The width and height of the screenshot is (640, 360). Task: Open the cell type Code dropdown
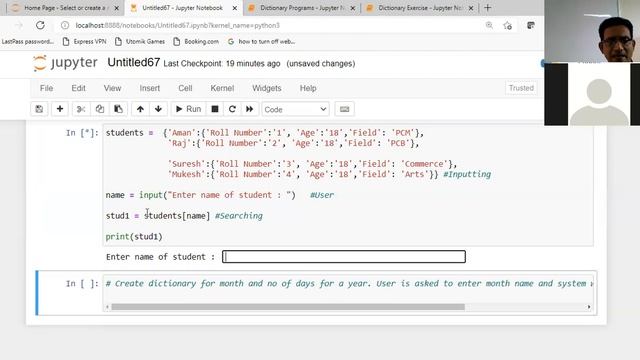click(295, 109)
